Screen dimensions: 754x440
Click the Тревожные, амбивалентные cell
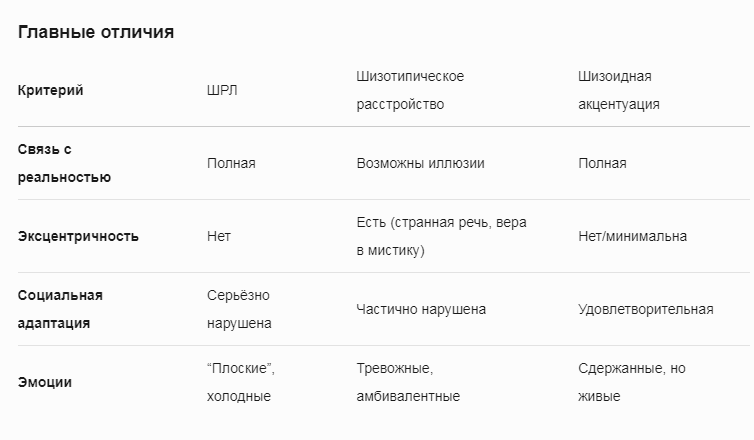[x=408, y=382]
